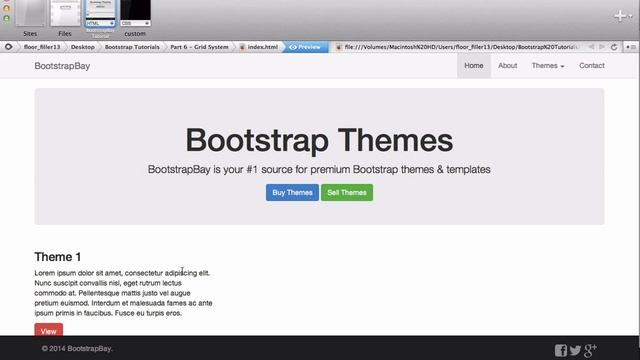Open the Contact navbar link
This screenshot has width=640, height=360.
592,66
